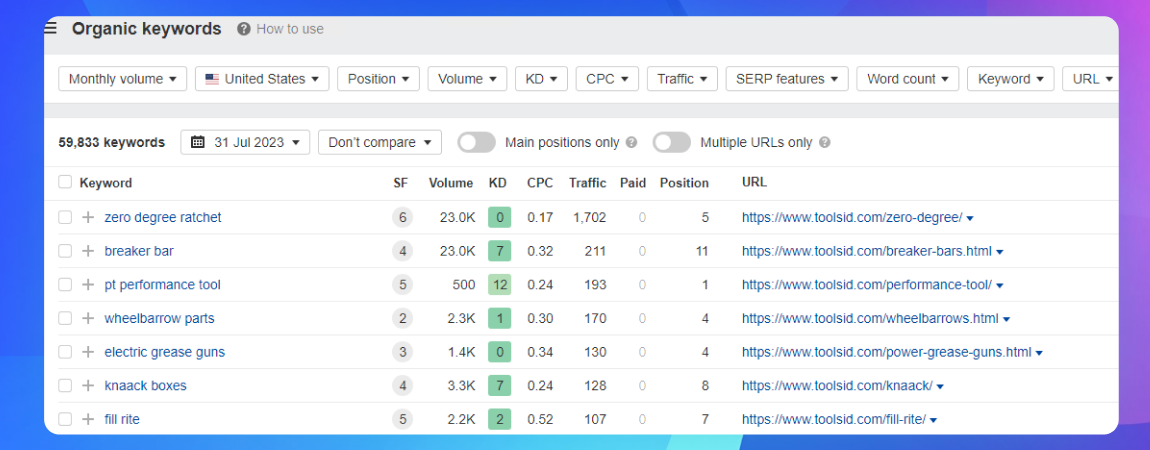Sort by CPC column header
Screen dimensions: 1150x450
540,182
